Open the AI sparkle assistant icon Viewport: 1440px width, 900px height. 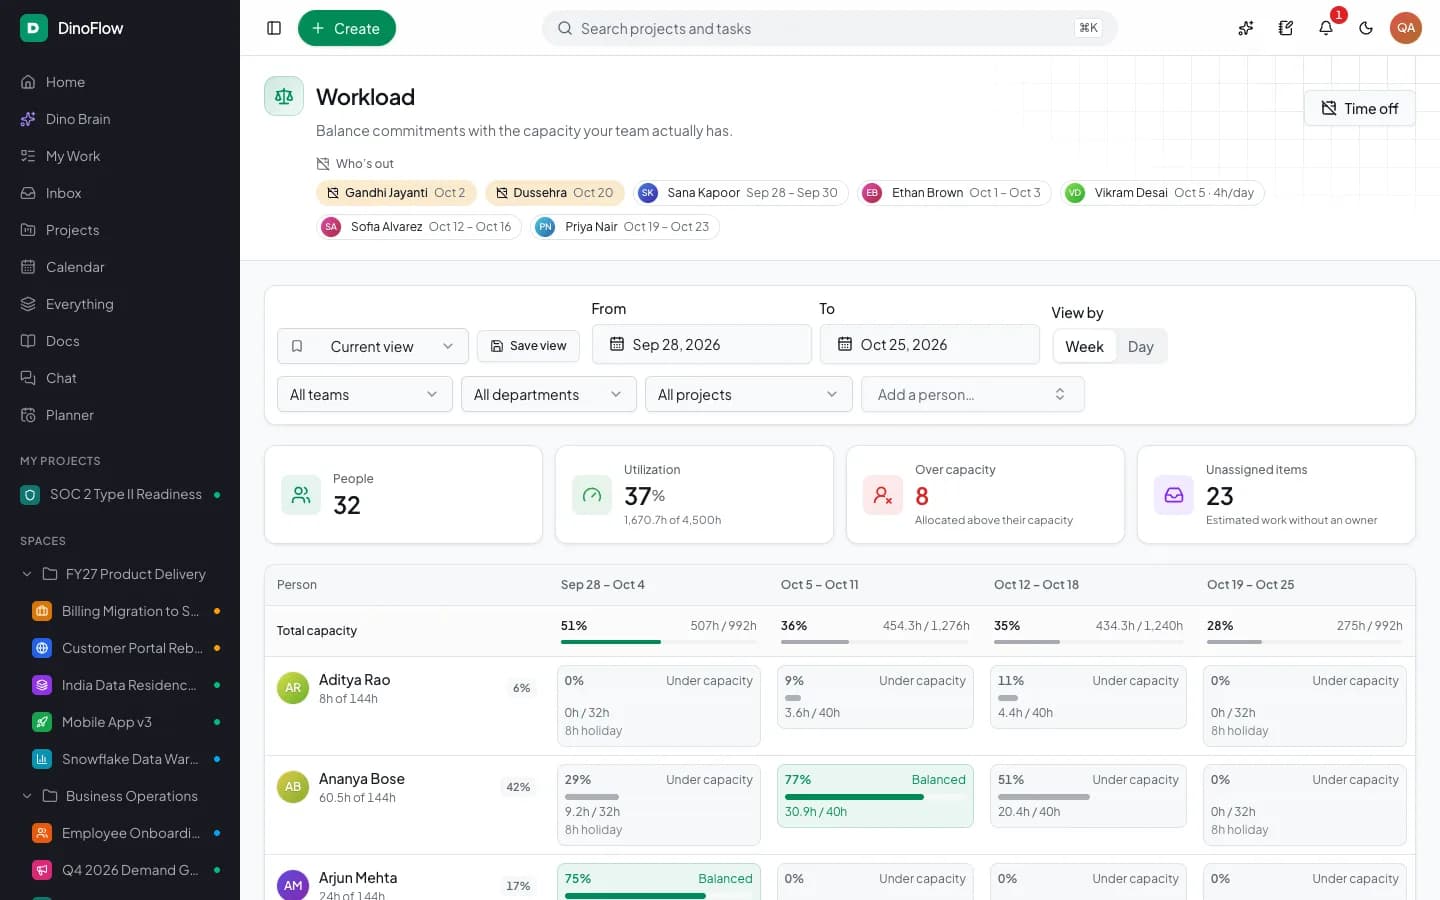(1246, 28)
